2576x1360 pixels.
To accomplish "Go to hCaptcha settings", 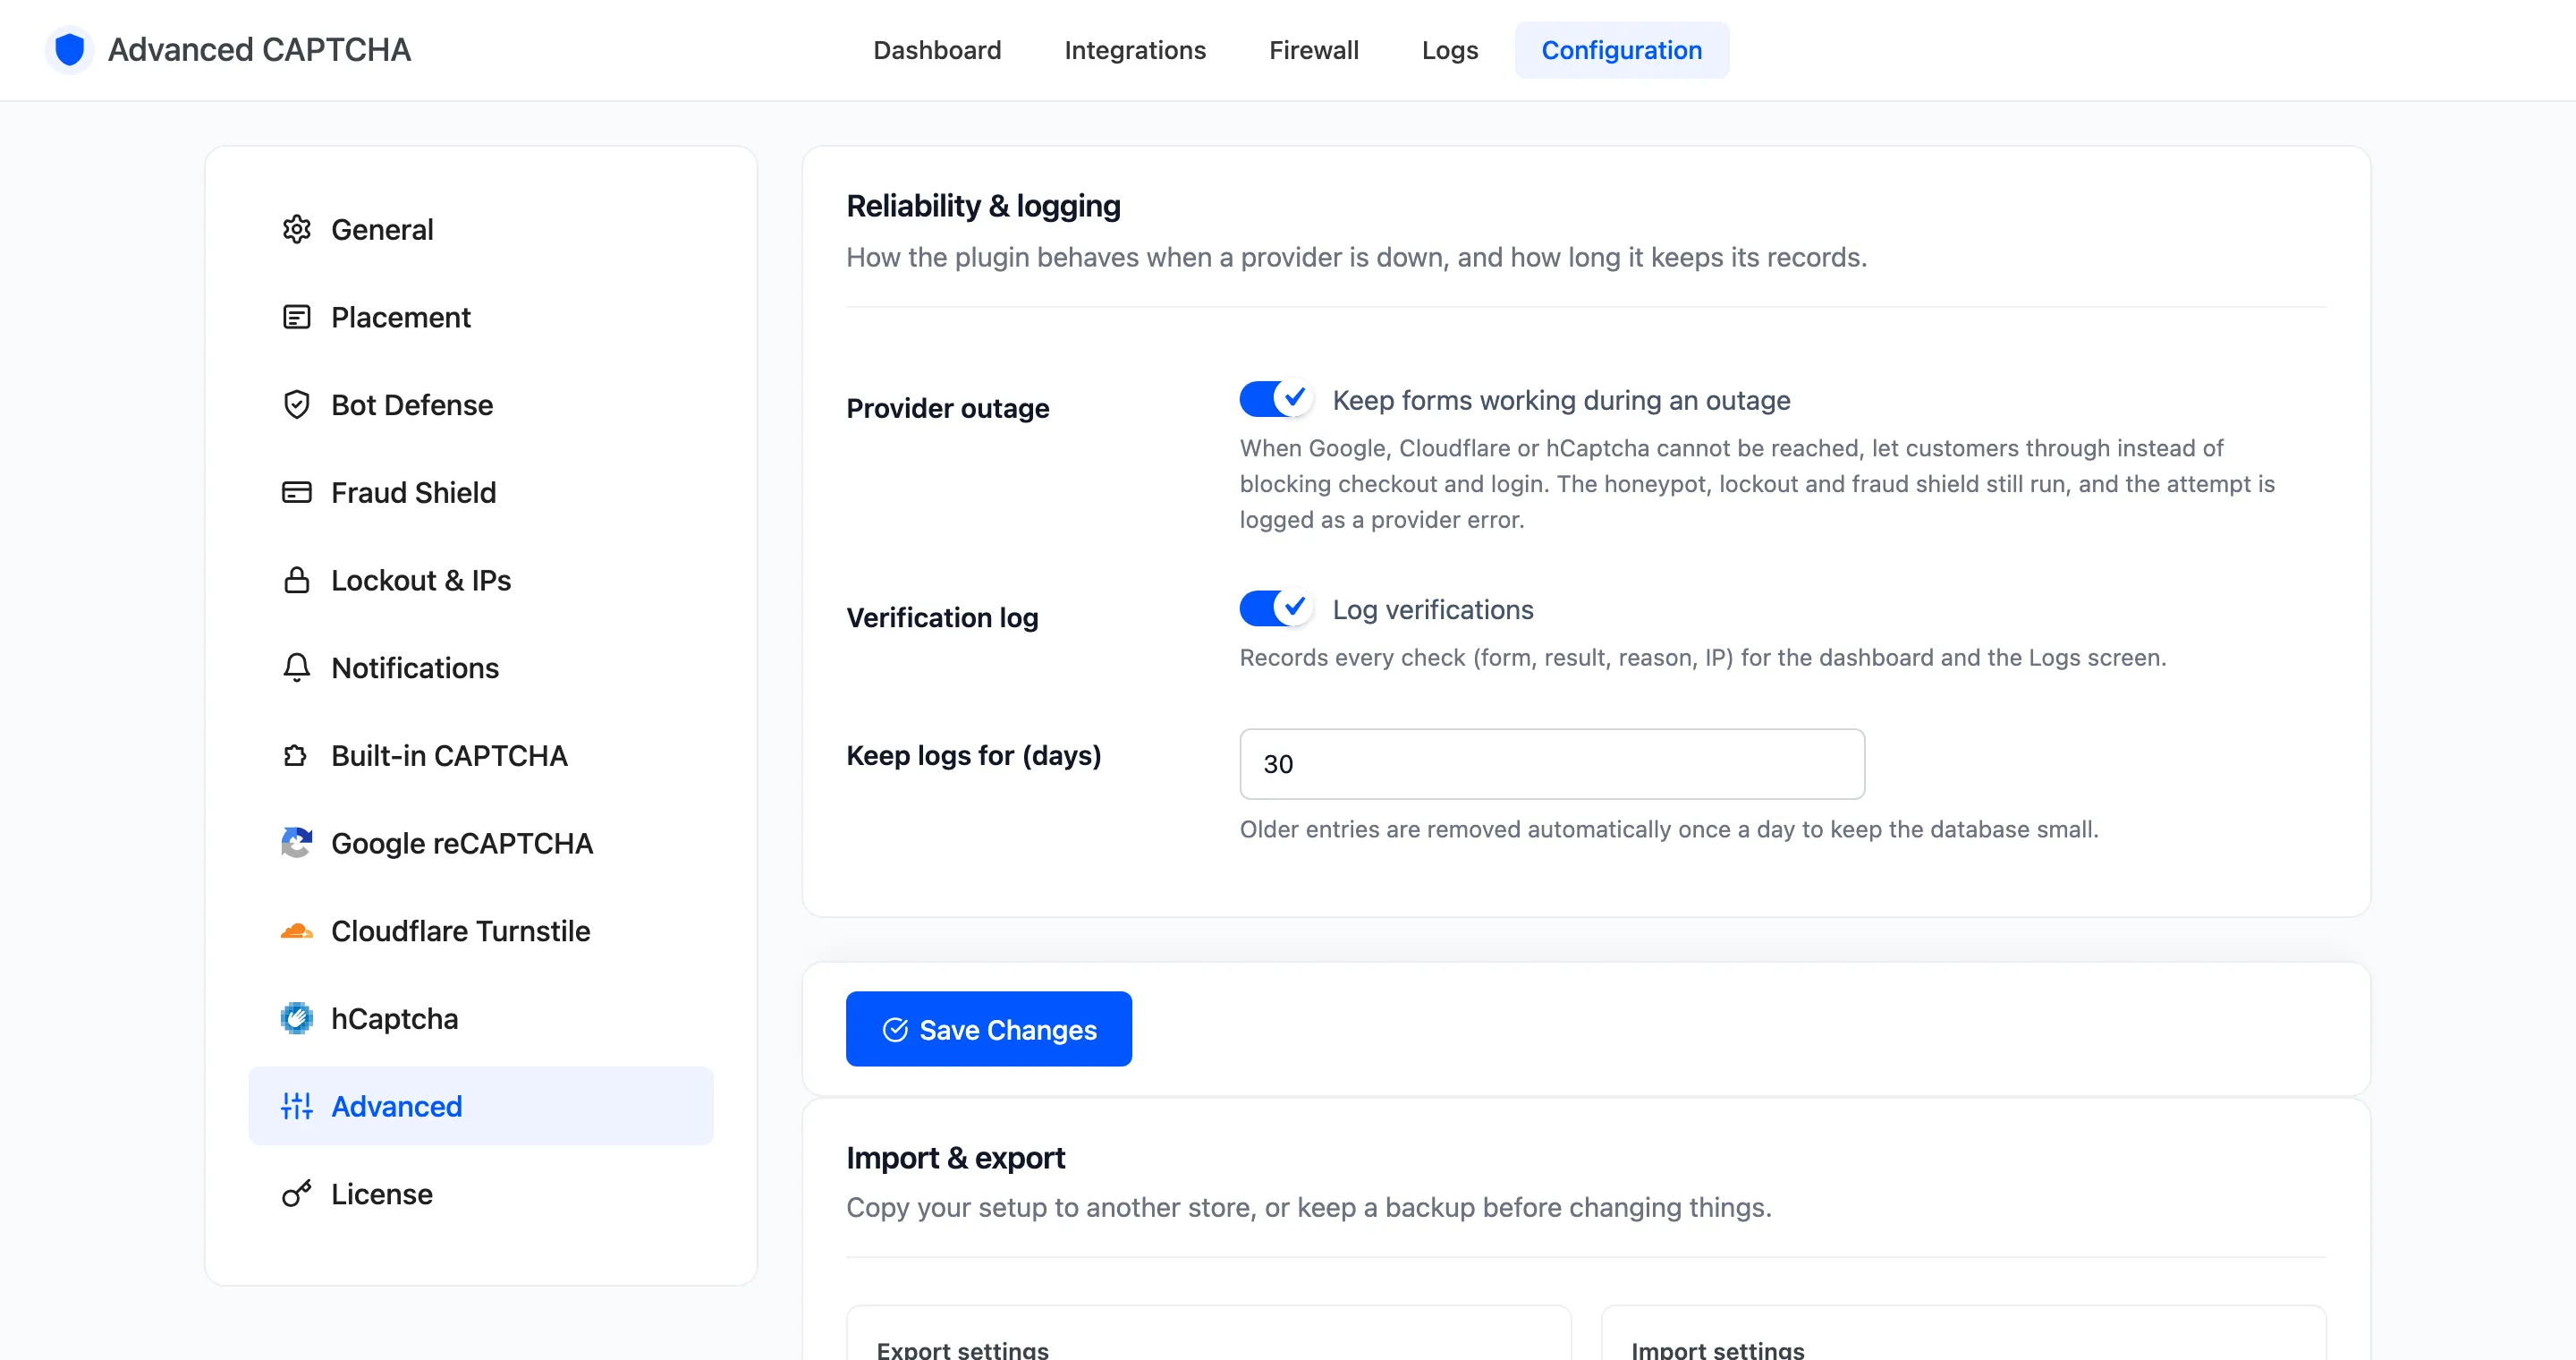I will 481,1019.
